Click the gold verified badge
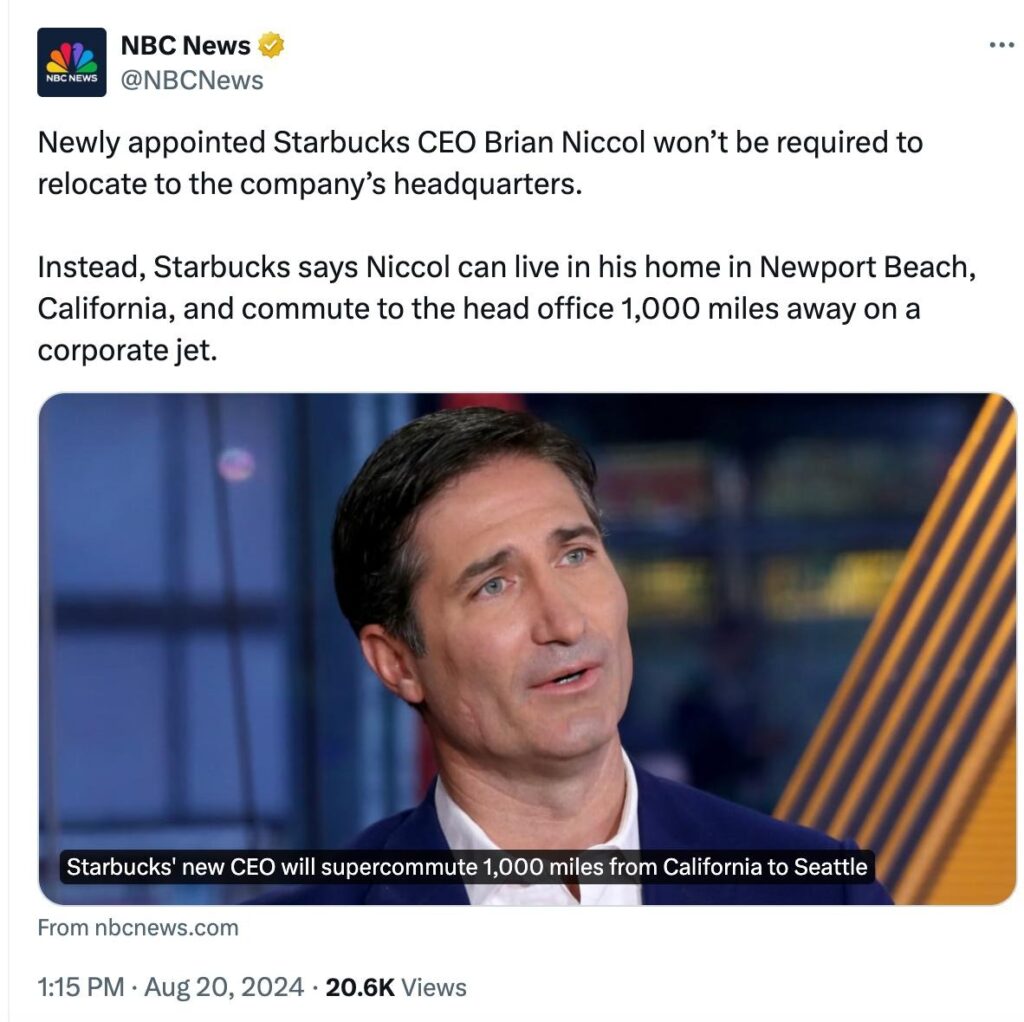 tap(270, 45)
